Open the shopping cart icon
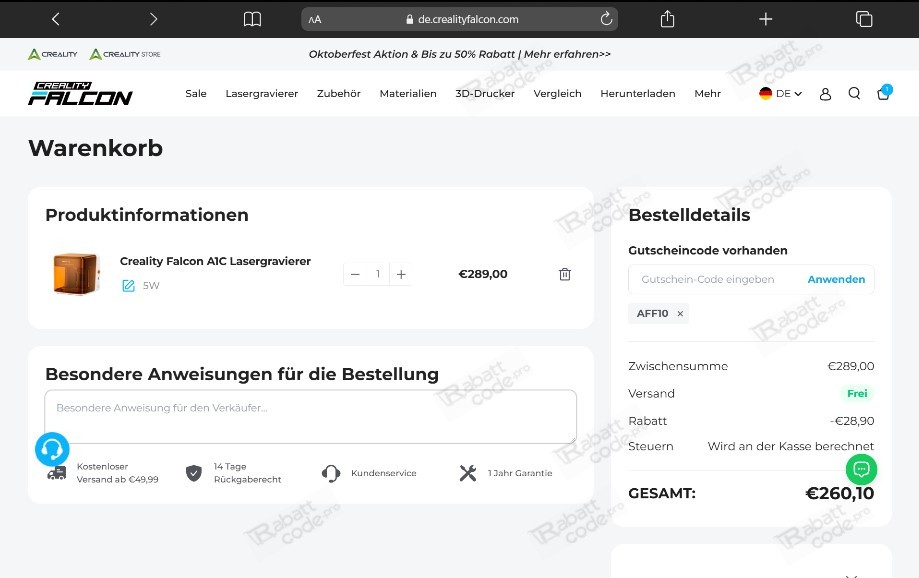This screenshot has height=578, width=919. tap(883, 93)
